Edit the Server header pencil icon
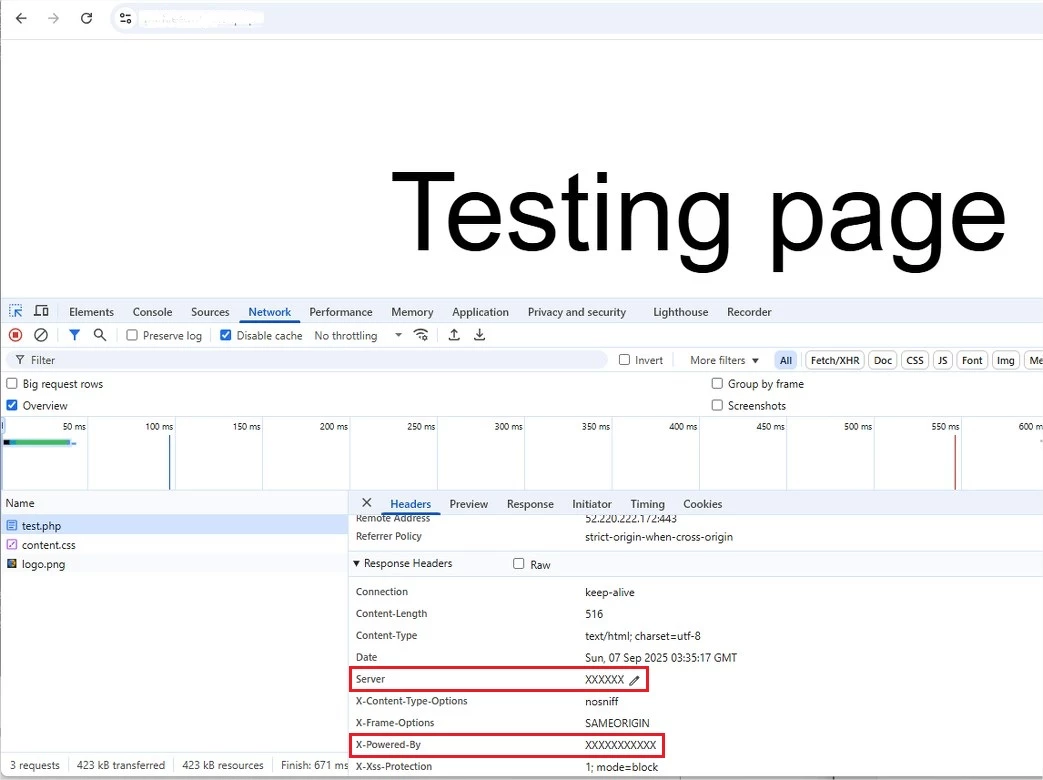The height and width of the screenshot is (780, 1043). (635, 680)
